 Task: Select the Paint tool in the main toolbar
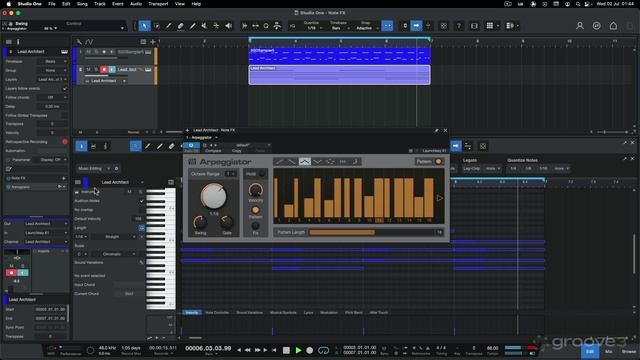[193, 26]
